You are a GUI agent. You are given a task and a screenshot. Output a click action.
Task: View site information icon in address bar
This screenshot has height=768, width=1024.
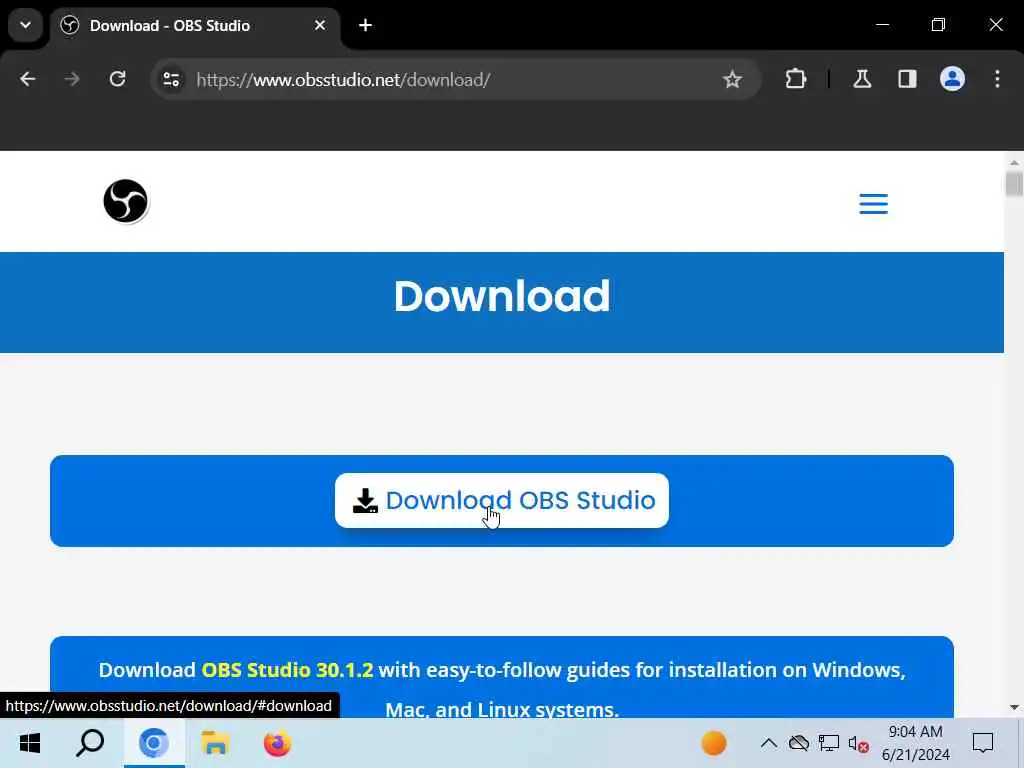coord(171,80)
